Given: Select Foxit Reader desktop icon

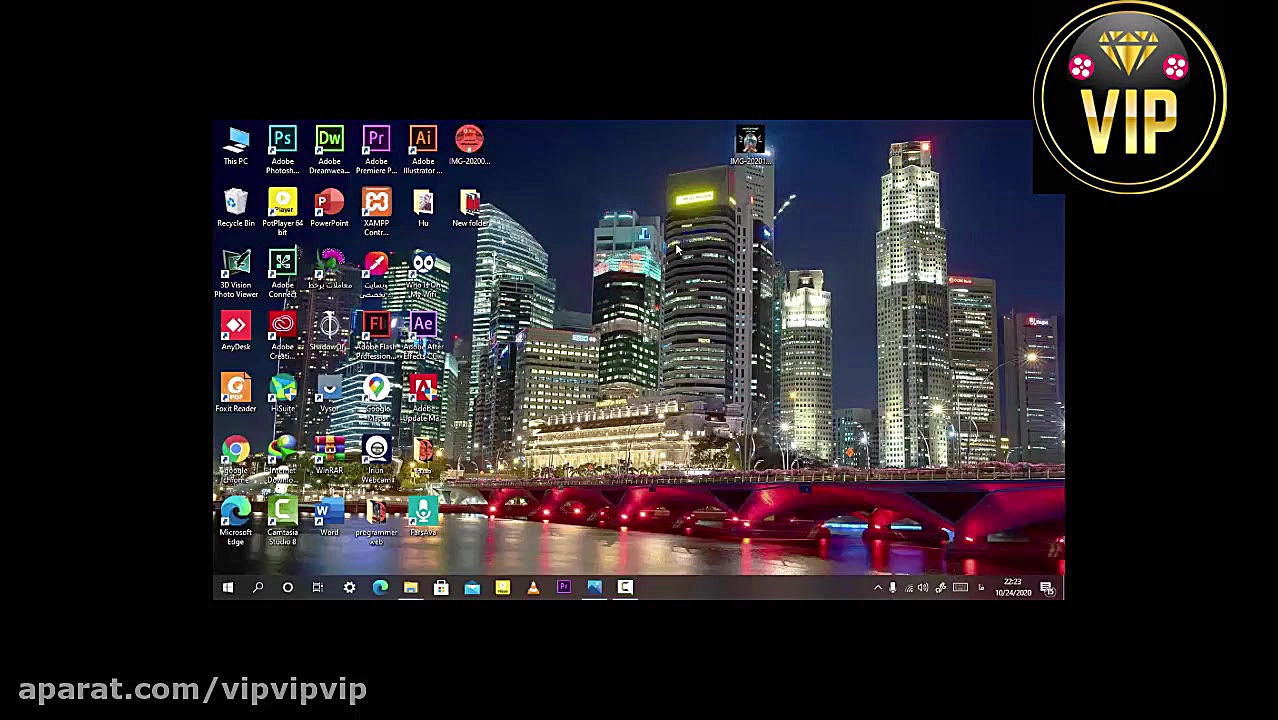Looking at the screenshot, I should 236,393.
